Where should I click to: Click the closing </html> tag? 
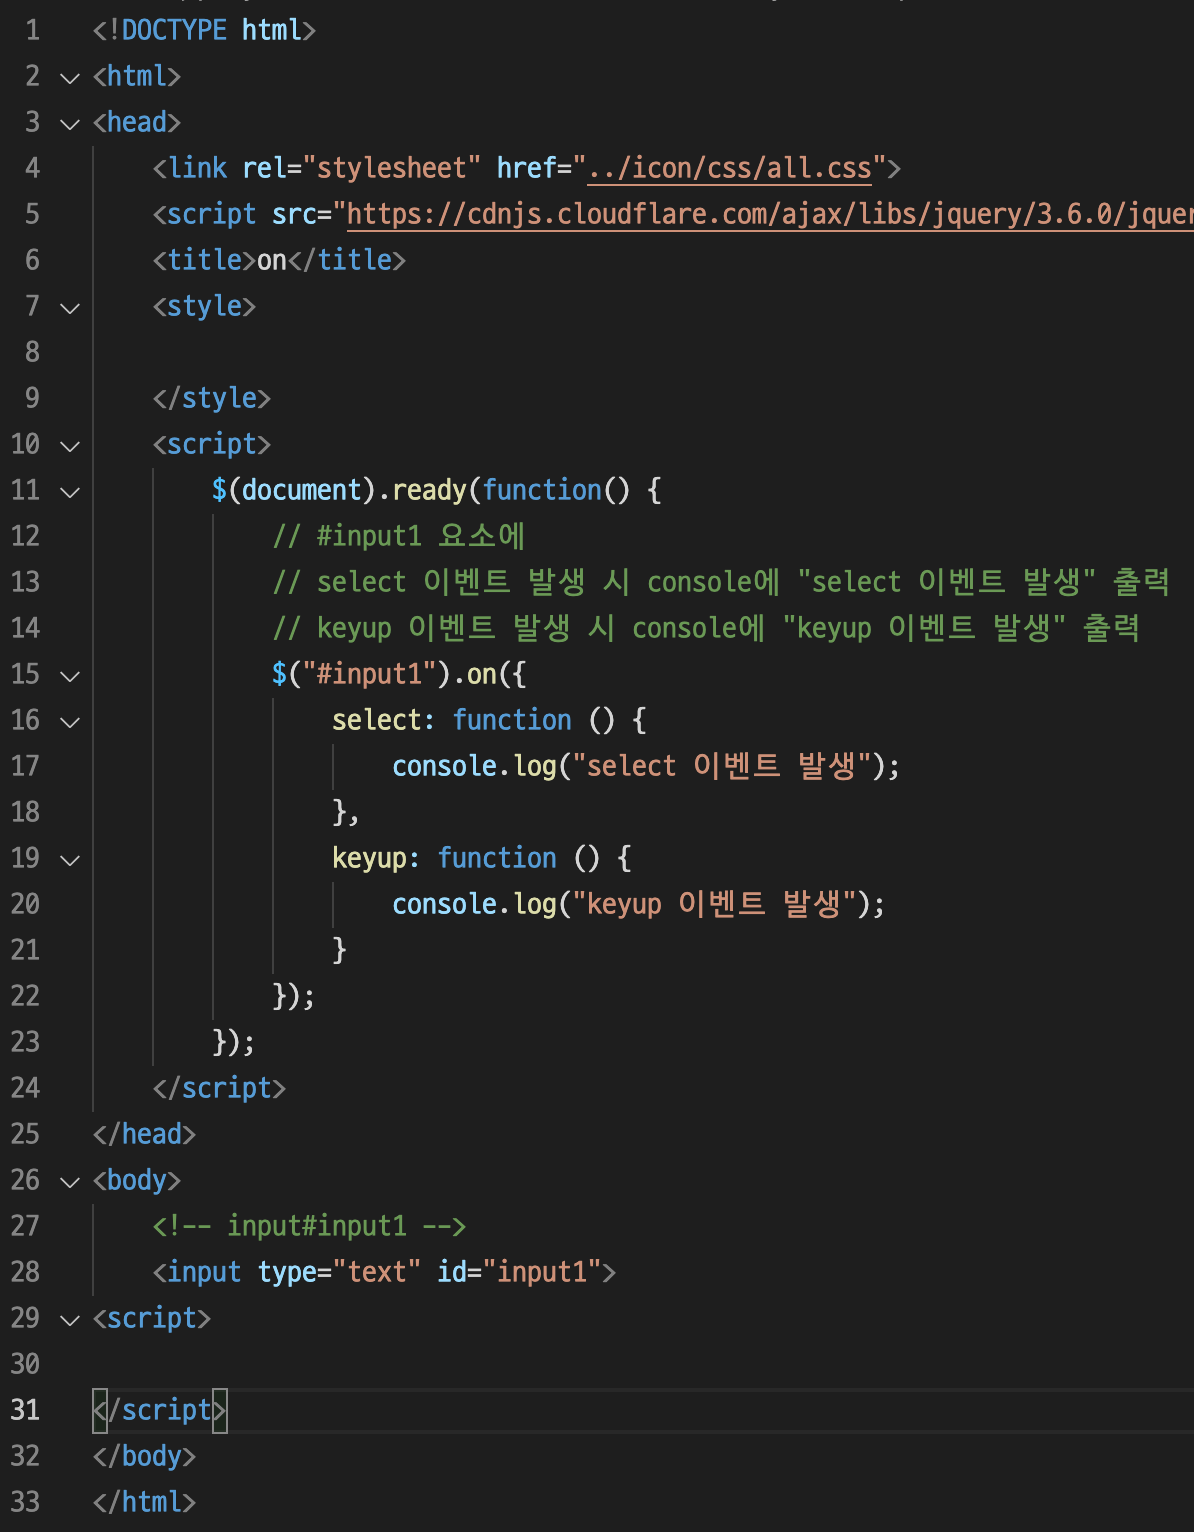pyautogui.click(x=144, y=1502)
